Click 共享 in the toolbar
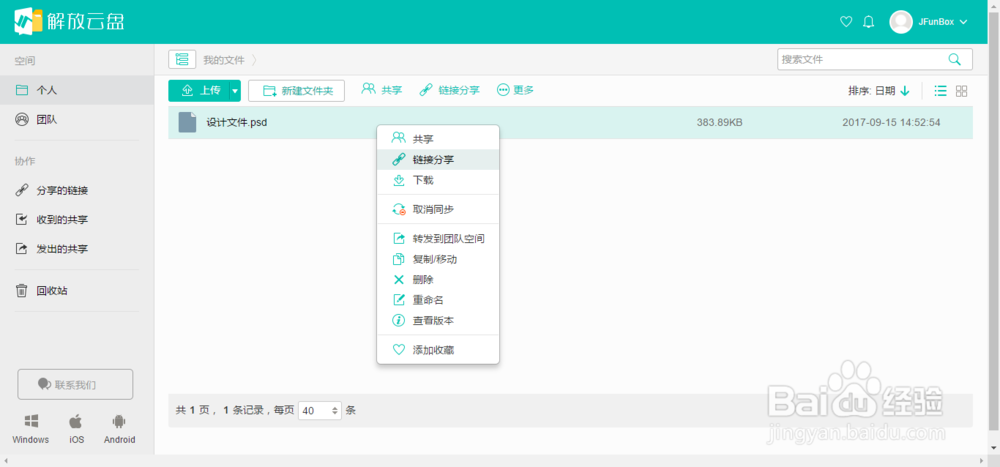This screenshot has width=1000, height=467. pos(381,90)
